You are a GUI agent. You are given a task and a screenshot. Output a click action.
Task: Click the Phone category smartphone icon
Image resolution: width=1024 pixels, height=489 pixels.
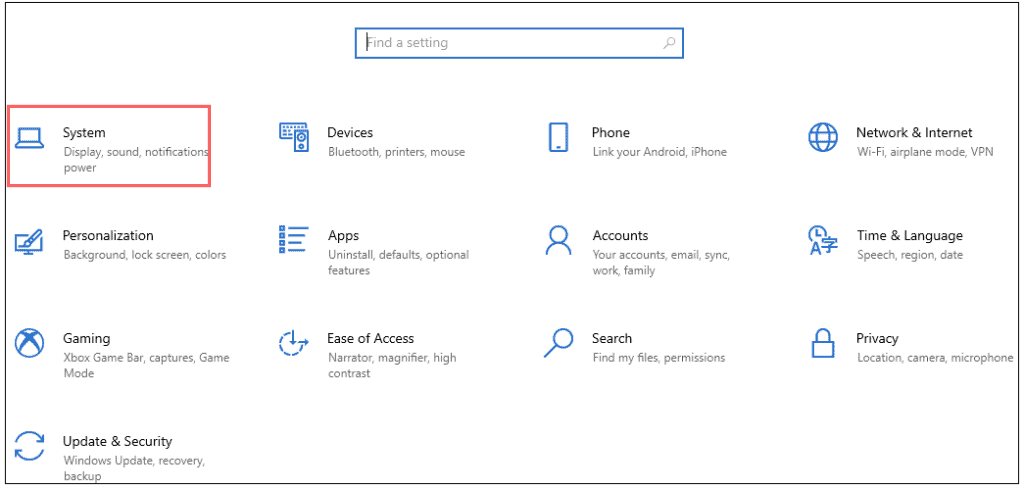pos(558,138)
